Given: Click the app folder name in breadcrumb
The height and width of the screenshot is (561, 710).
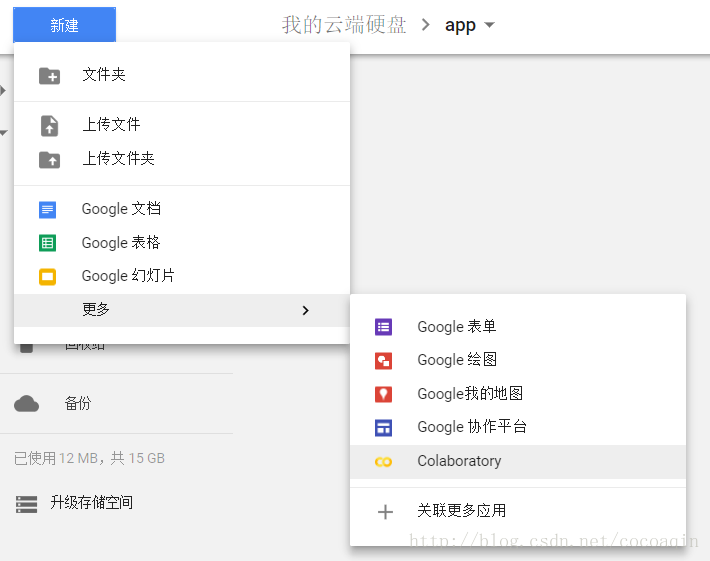Looking at the screenshot, I should click(460, 25).
